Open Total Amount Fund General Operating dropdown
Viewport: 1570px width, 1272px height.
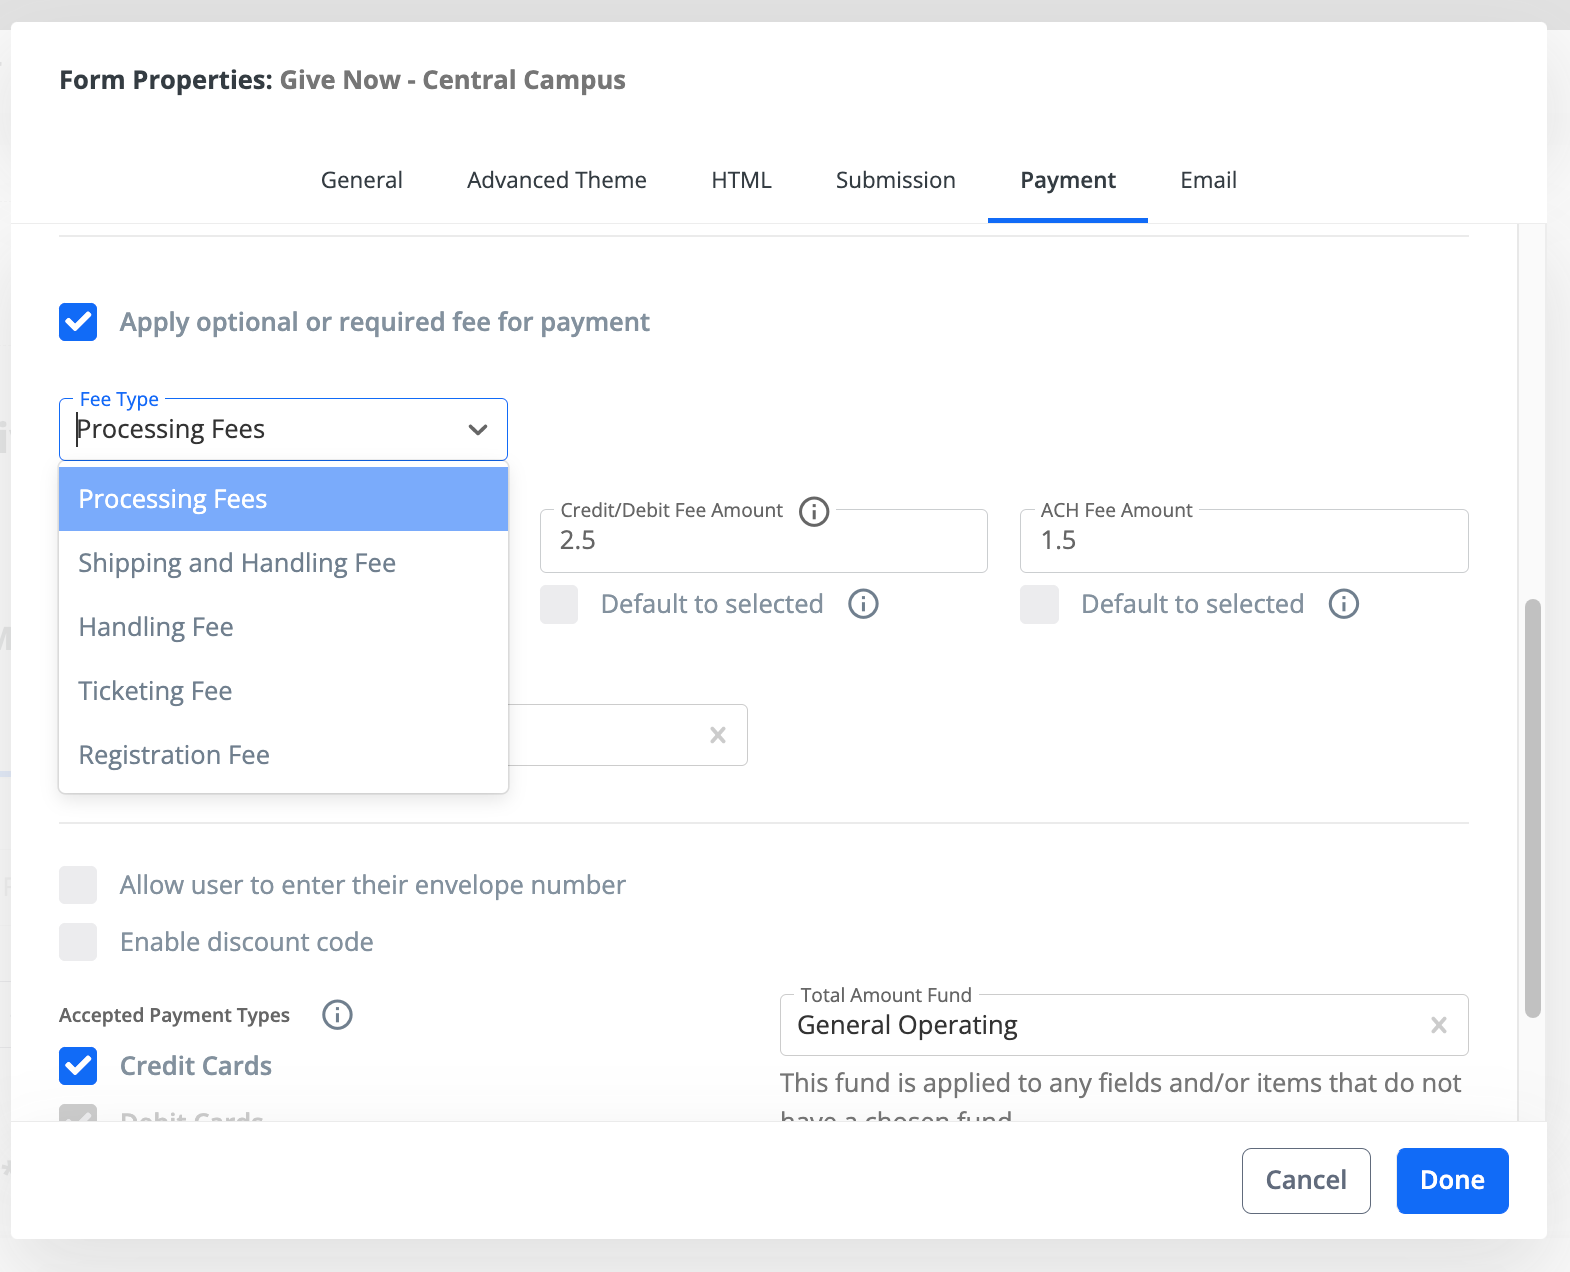[1124, 1025]
